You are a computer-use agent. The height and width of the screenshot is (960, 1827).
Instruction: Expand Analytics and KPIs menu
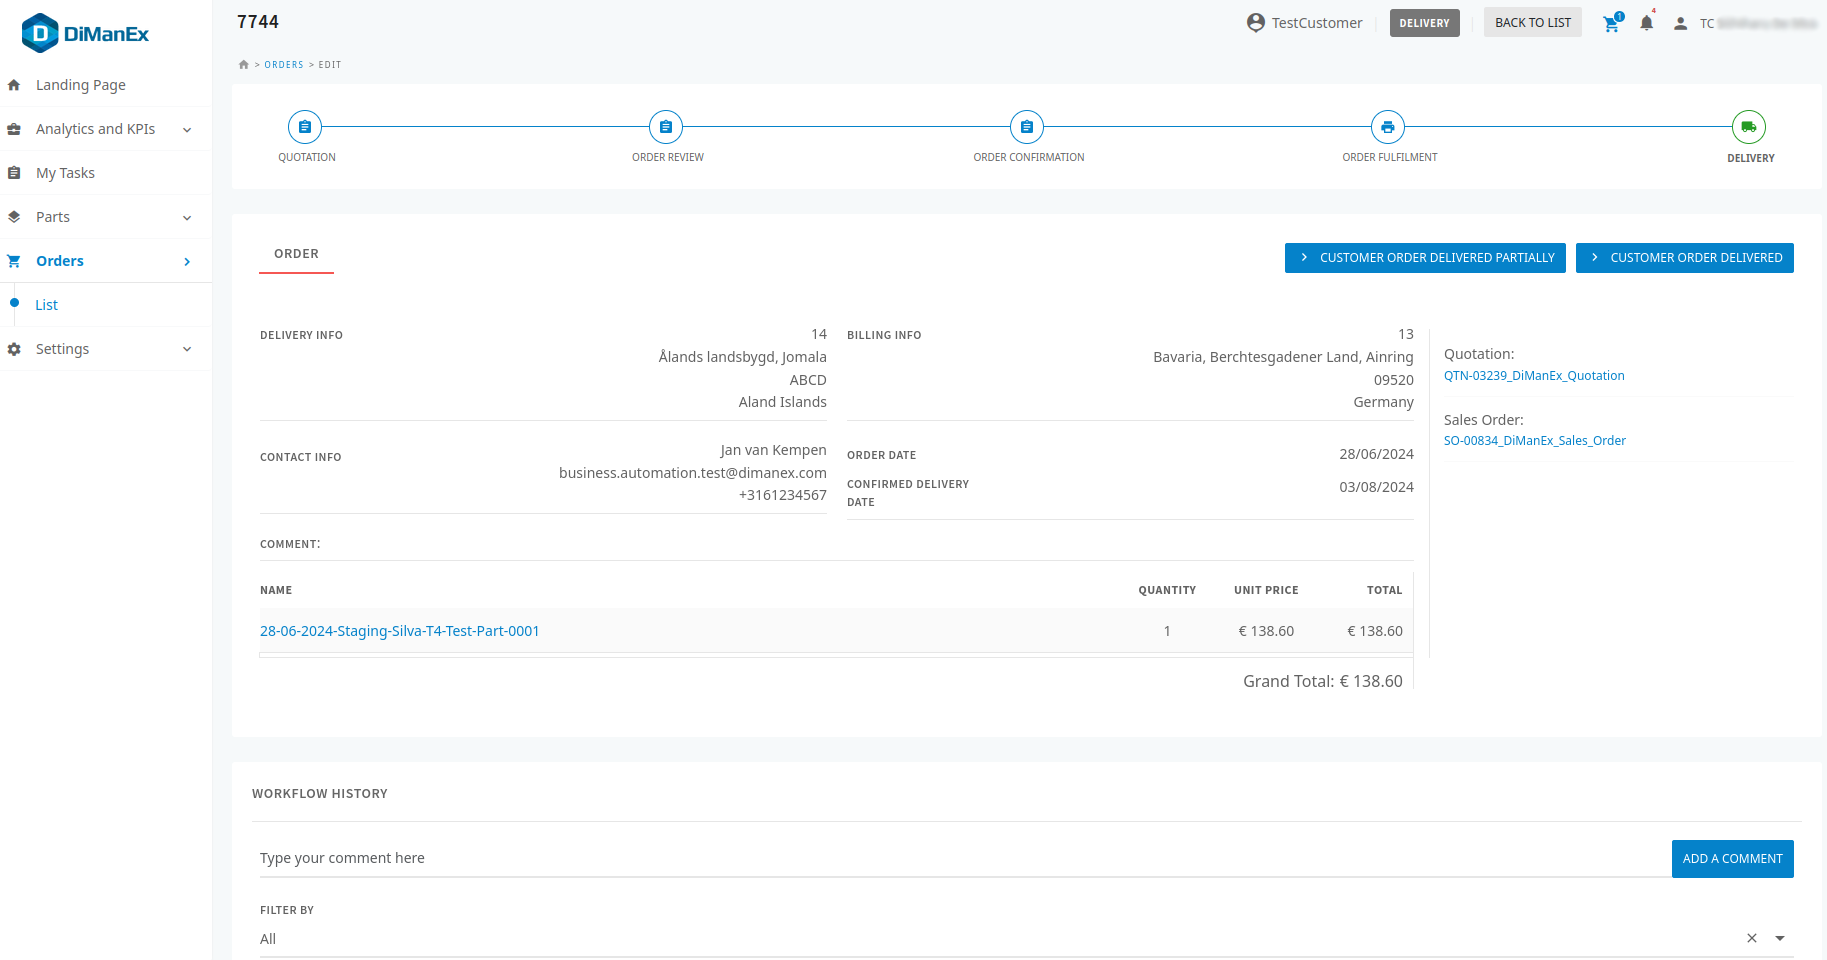click(187, 130)
